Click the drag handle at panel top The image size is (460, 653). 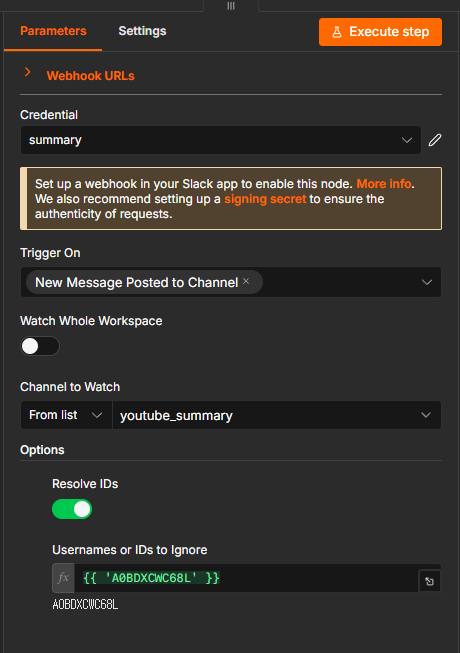click(x=231, y=6)
